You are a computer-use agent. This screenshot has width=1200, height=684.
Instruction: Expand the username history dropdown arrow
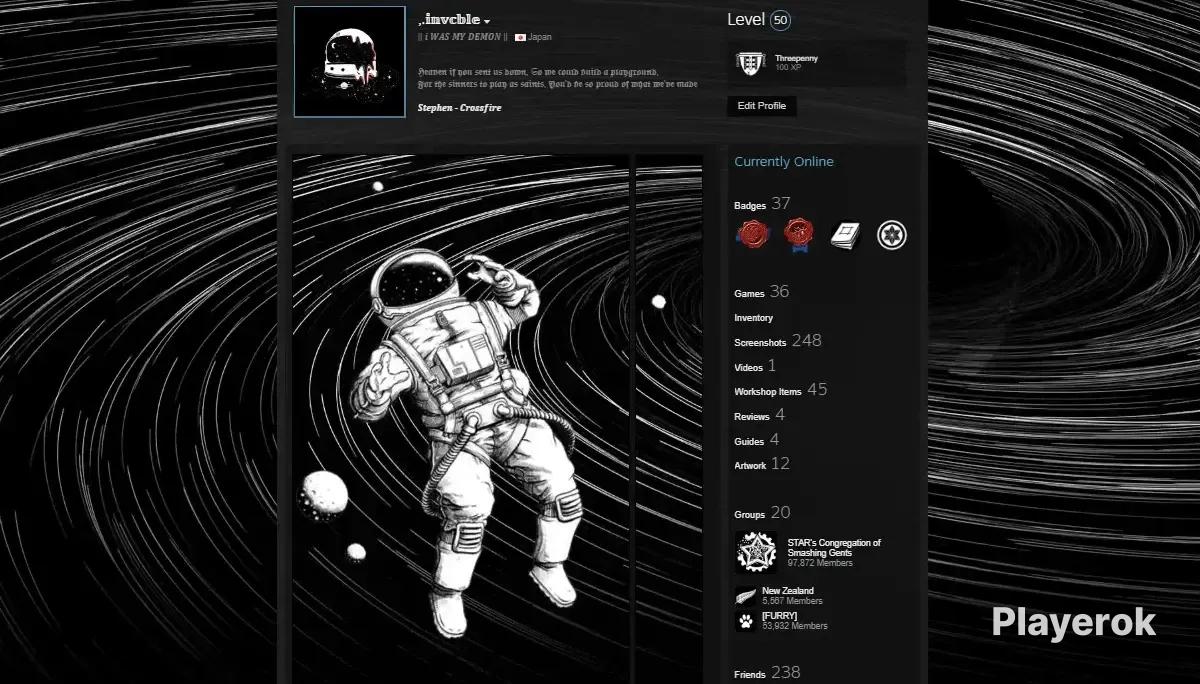coord(487,22)
